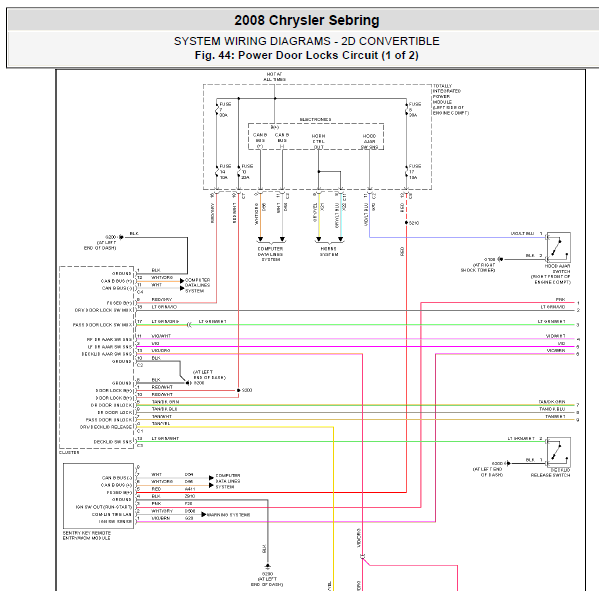The image size is (599, 591).
Task: Click the "Z910" circuit code
Action: click(x=190, y=496)
